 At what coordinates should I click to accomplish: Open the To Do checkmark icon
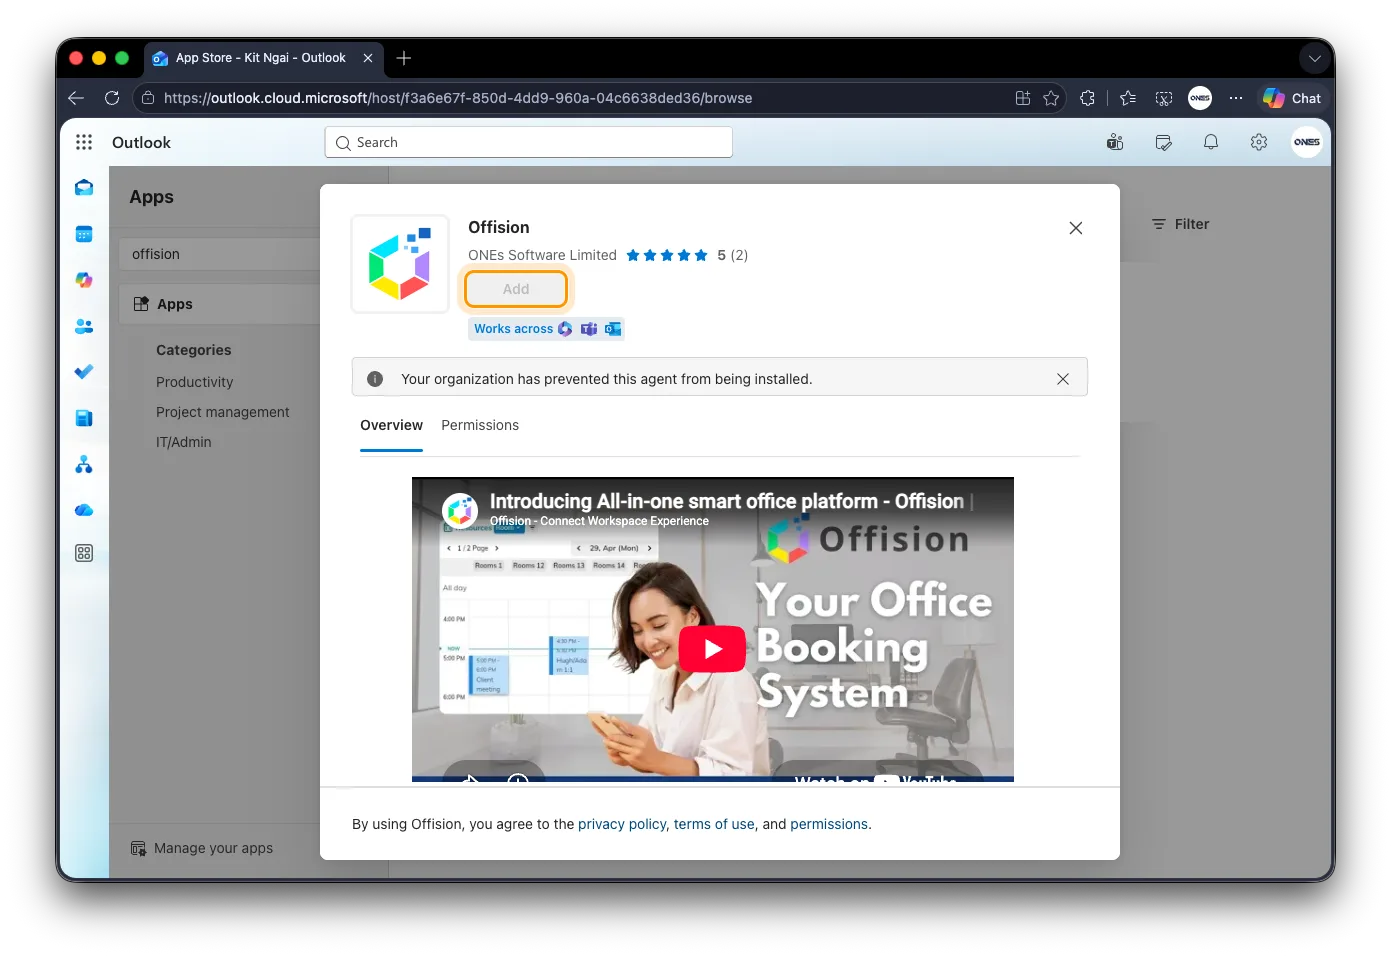click(x=84, y=372)
